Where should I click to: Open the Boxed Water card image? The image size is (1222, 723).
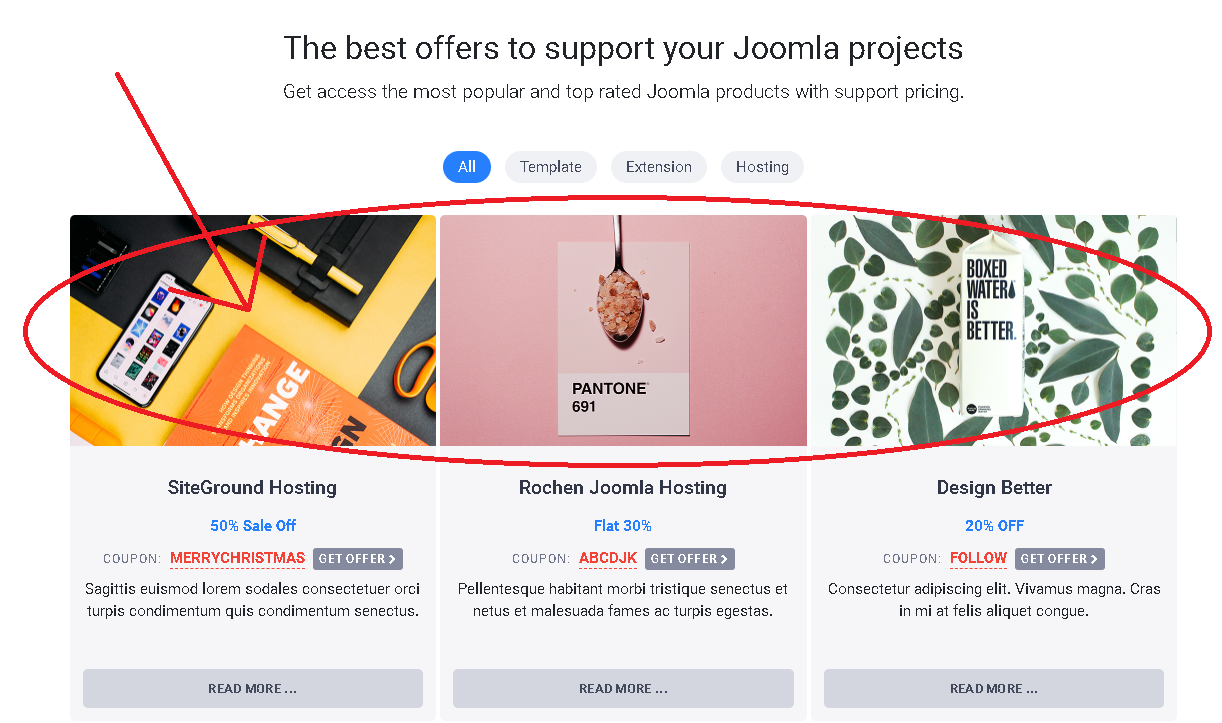(994, 330)
